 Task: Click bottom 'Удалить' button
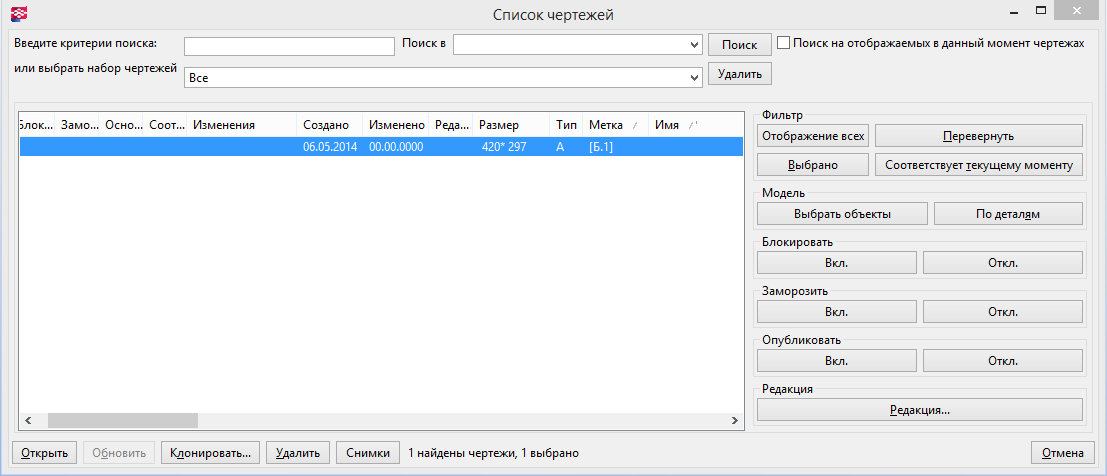298,453
